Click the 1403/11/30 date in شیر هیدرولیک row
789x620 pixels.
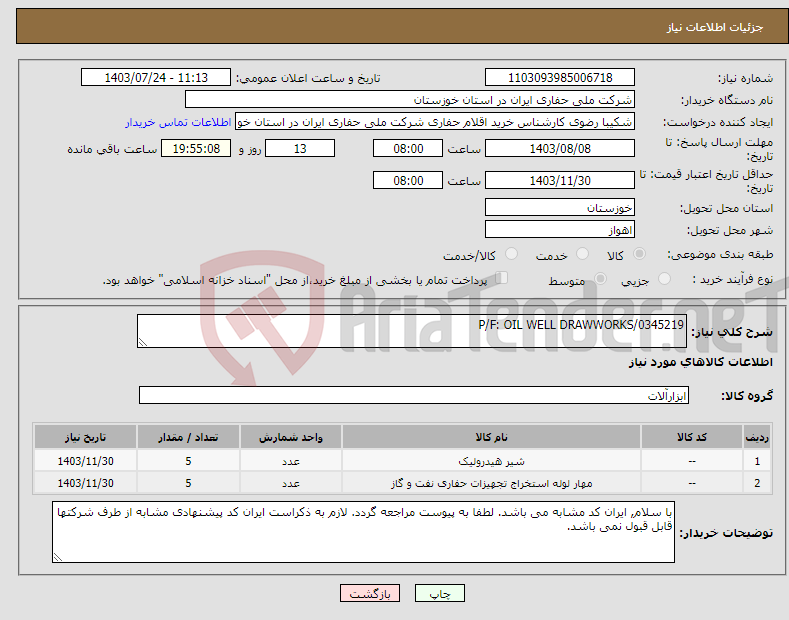86,460
